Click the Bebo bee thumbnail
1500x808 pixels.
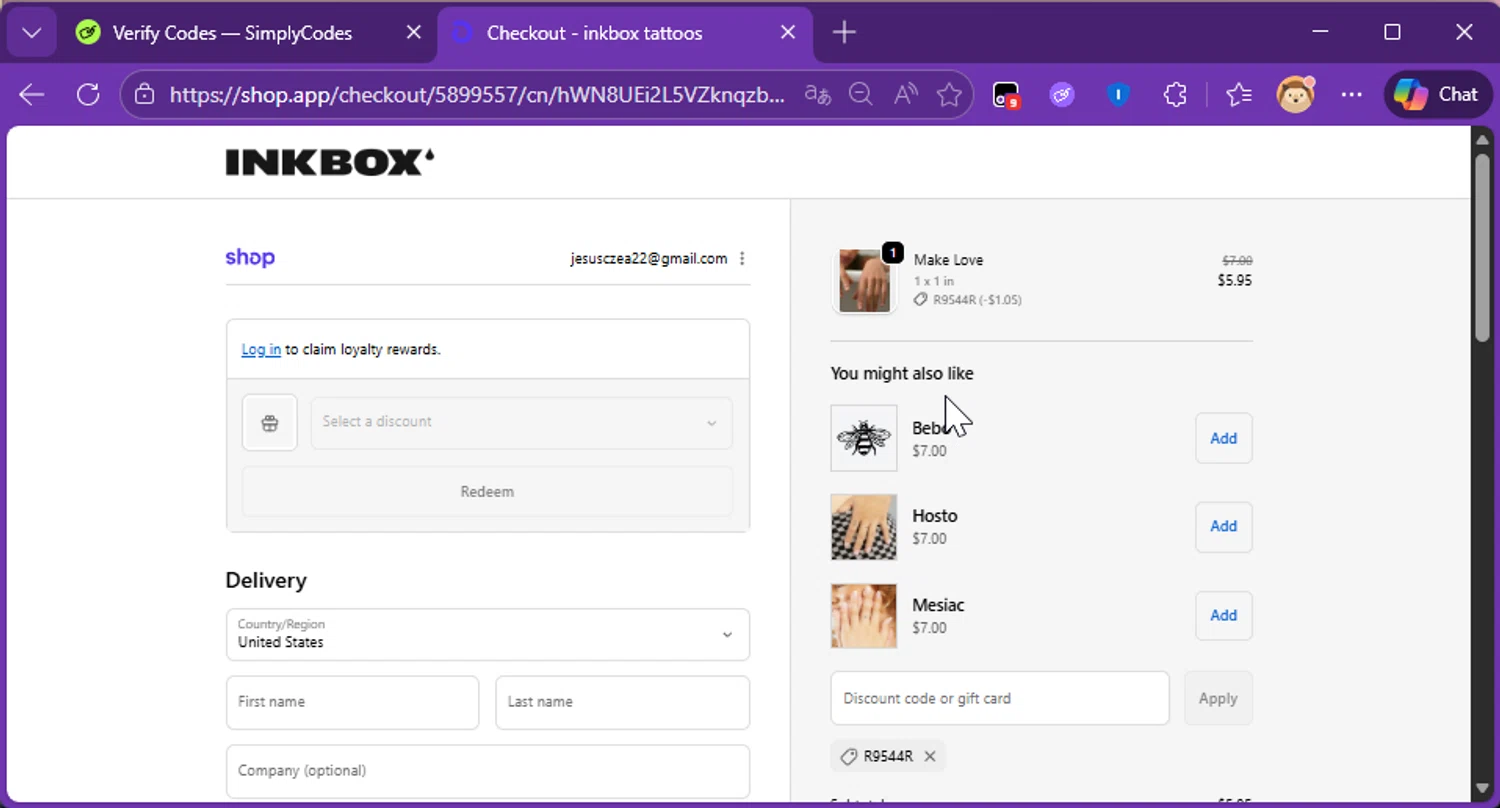click(864, 438)
